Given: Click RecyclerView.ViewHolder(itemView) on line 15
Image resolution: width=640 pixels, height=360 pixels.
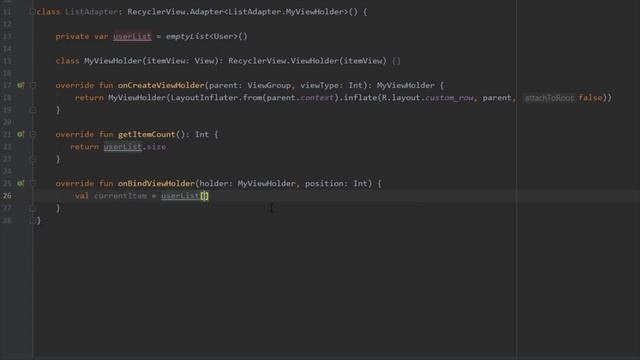Looking at the screenshot, I should pyautogui.click(x=307, y=61).
